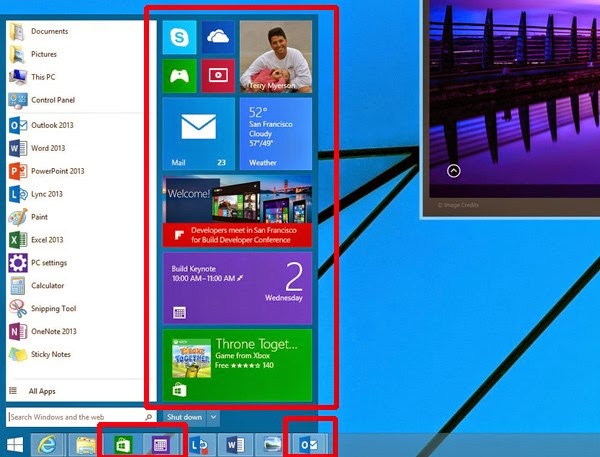600x457 pixels.
Task: Open the Weather tile for San Francisco
Action: [276, 134]
